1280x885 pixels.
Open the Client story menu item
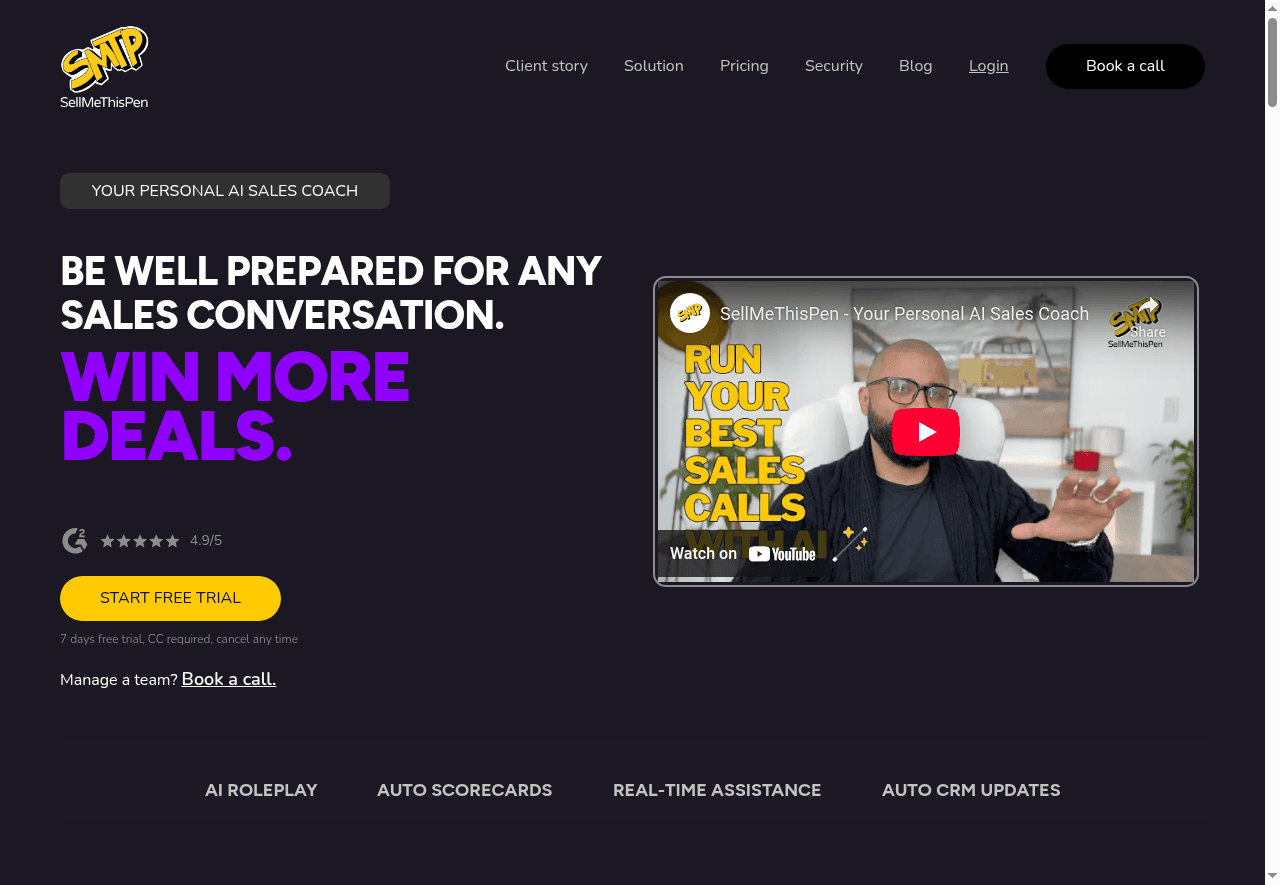(x=546, y=66)
